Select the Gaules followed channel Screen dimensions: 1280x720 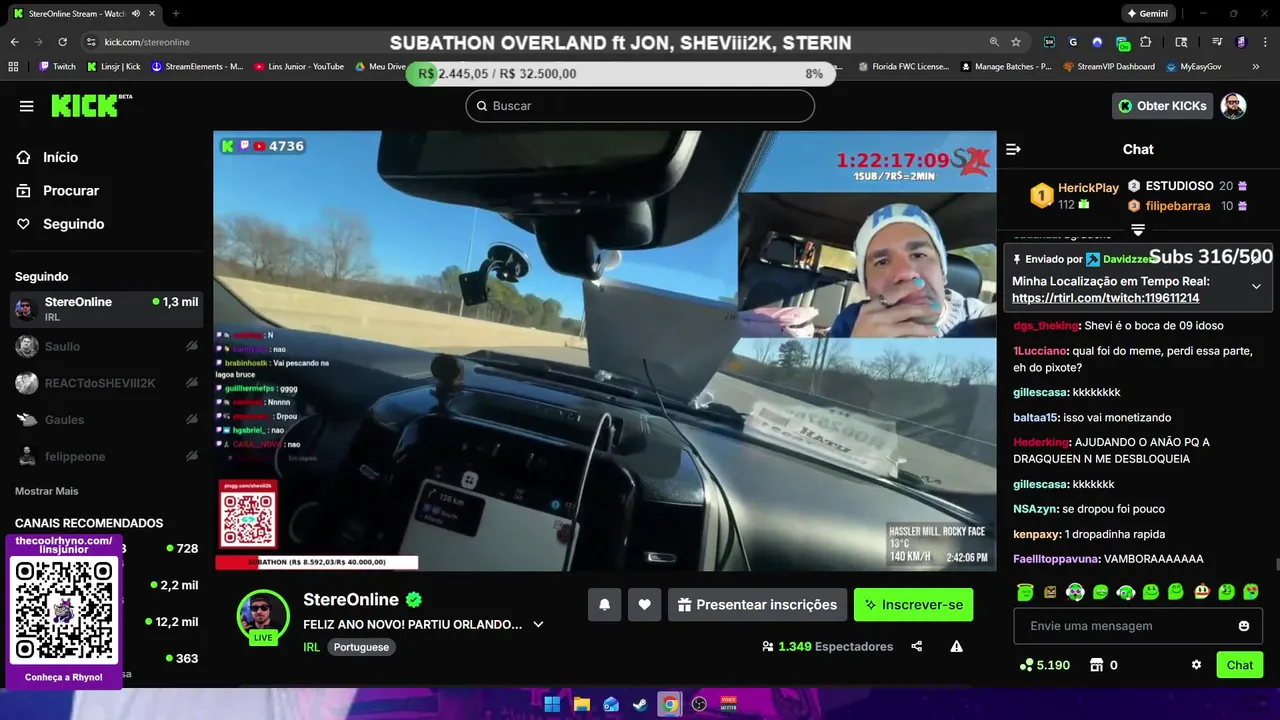tap(106, 419)
